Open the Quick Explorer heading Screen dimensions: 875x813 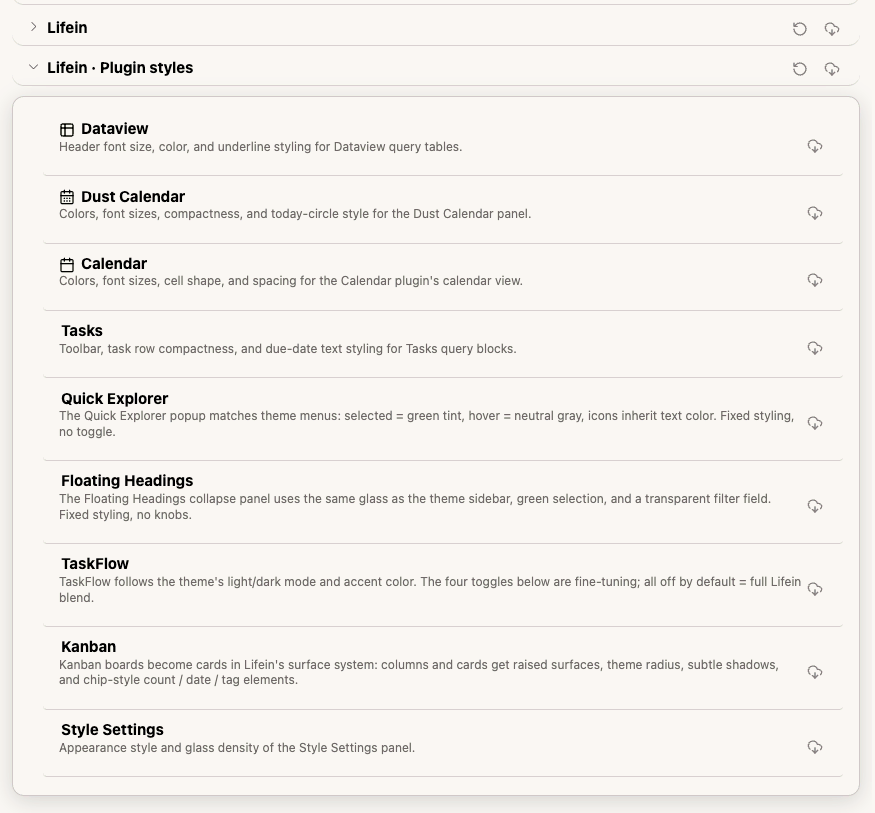click(x=114, y=398)
